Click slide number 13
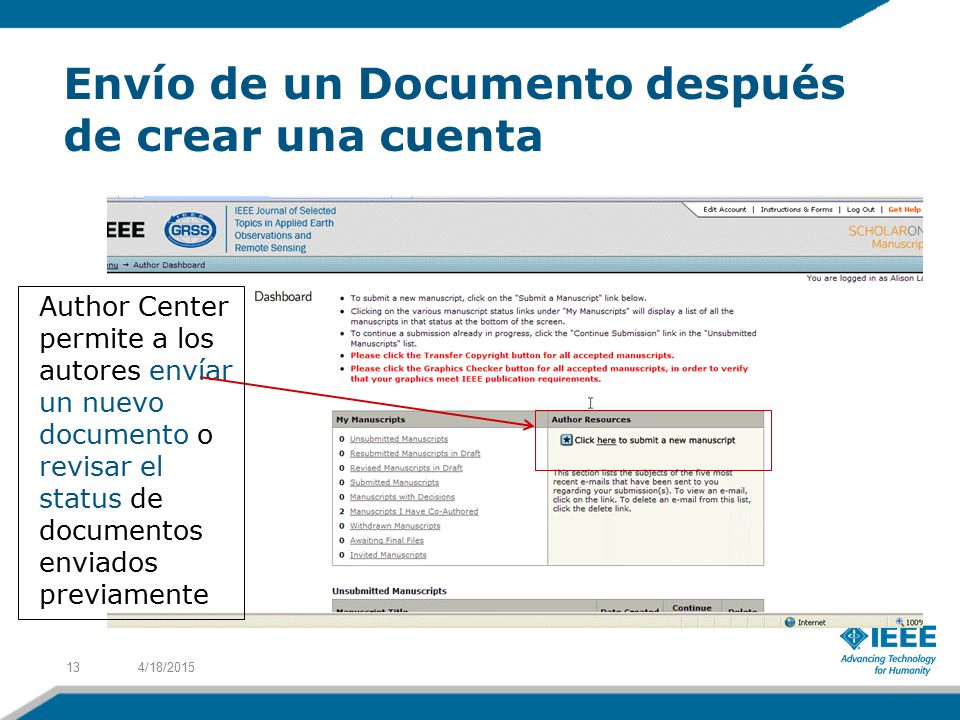Screen dimensions: 960x720 pos(73,667)
